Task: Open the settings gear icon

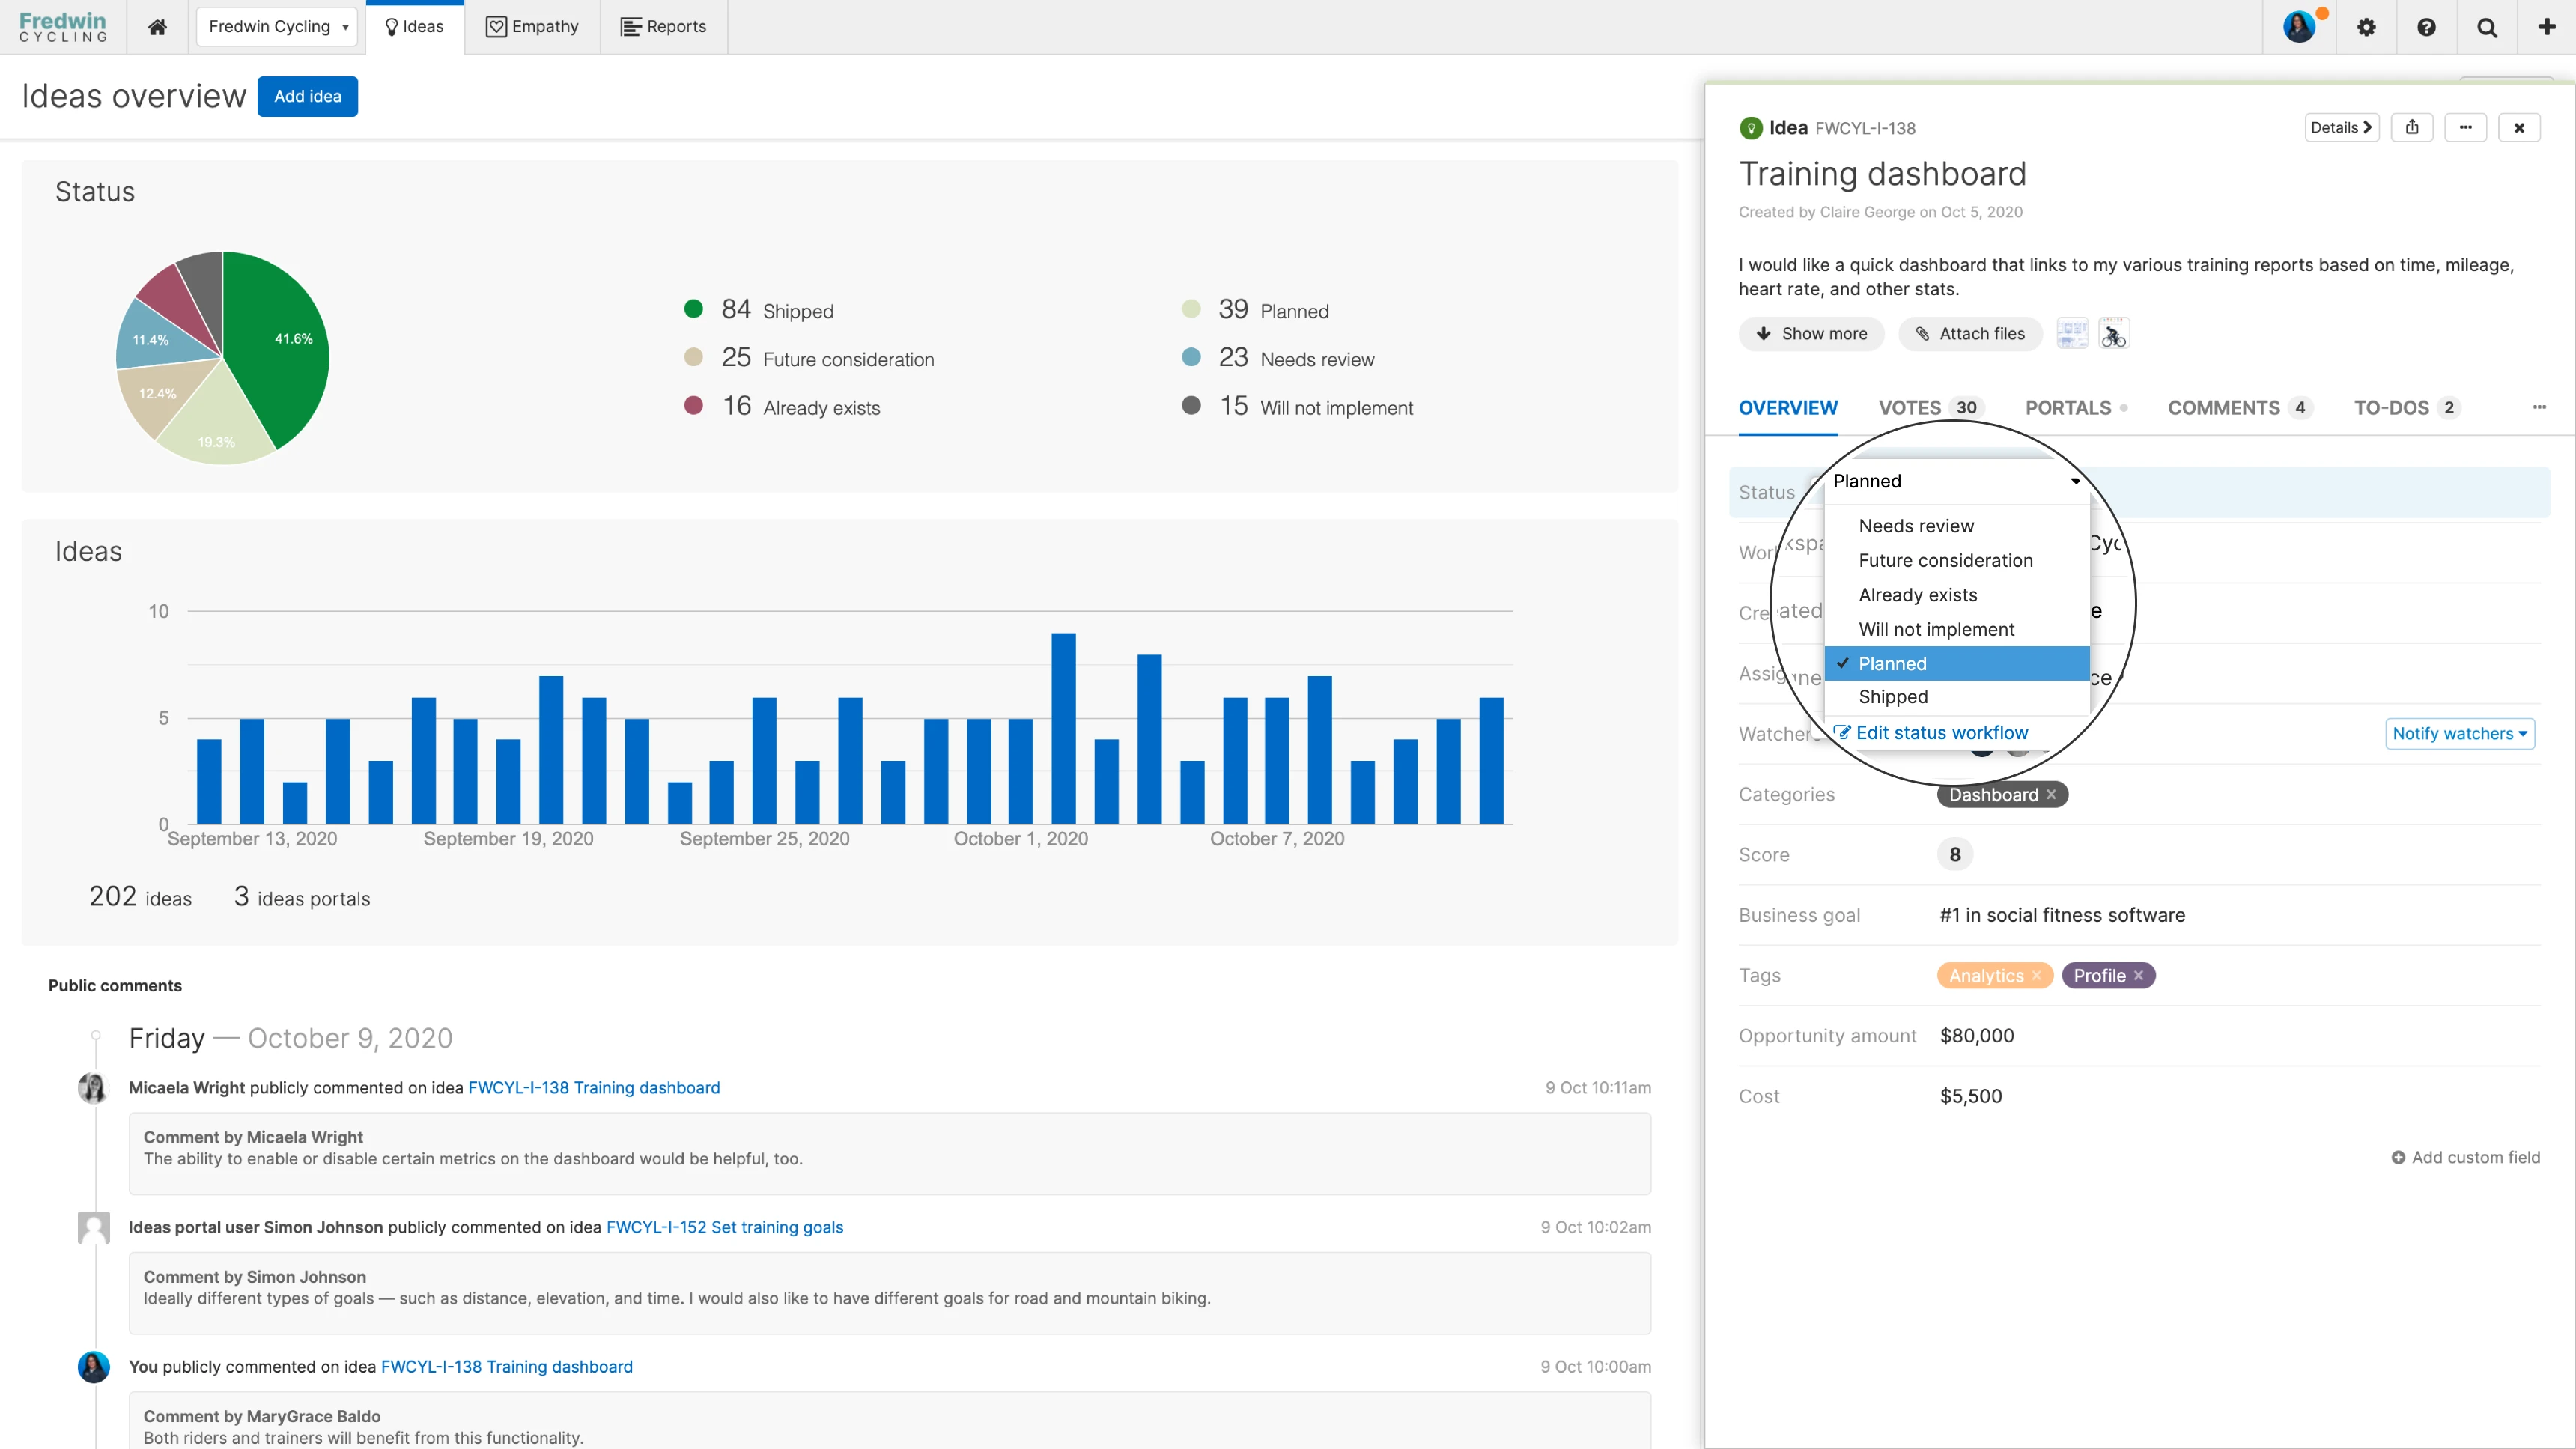Action: [2366, 27]
